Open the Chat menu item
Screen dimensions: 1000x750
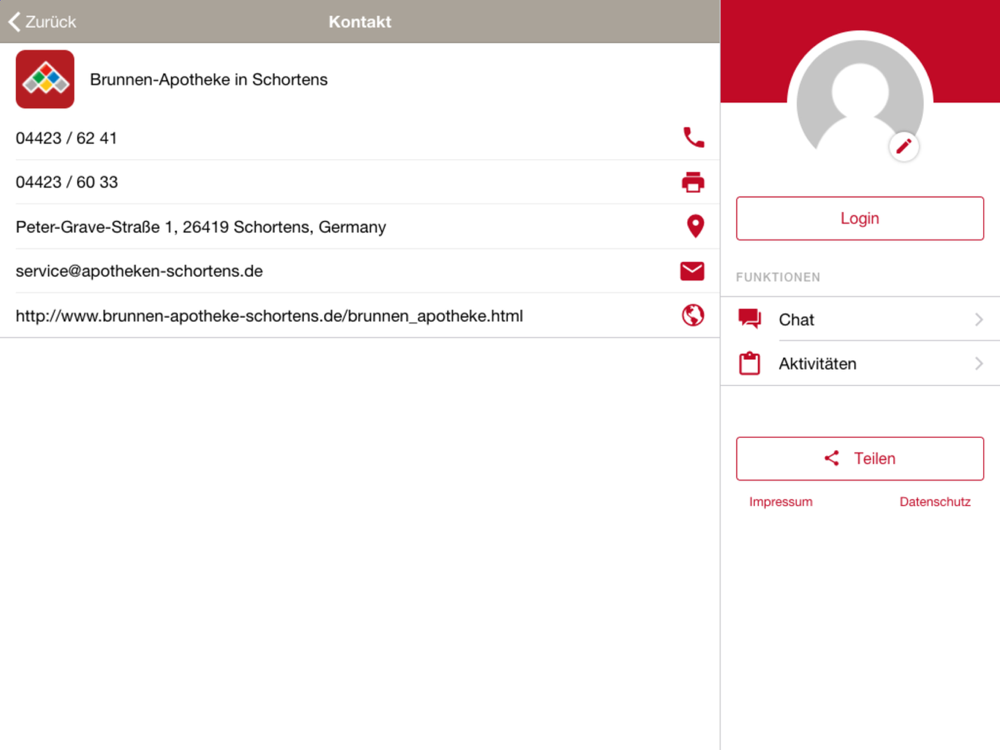[x=860, y=319]
